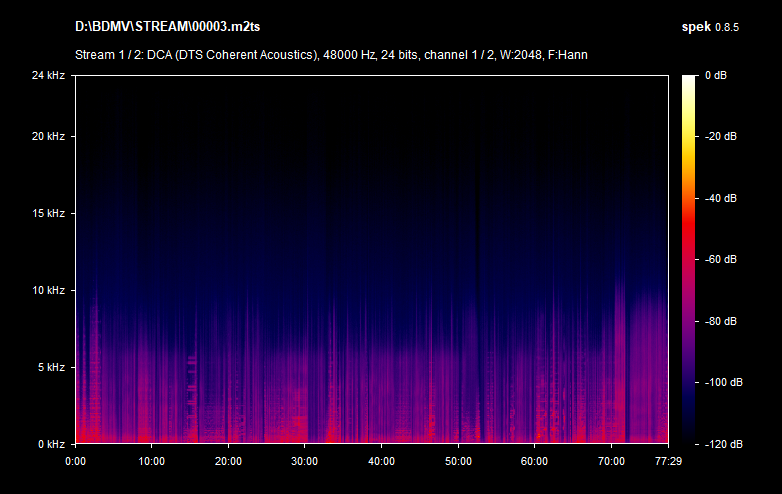Screen dimensions: 782x494
Task: Click the red section of the color scale
Action: [689, 250]
